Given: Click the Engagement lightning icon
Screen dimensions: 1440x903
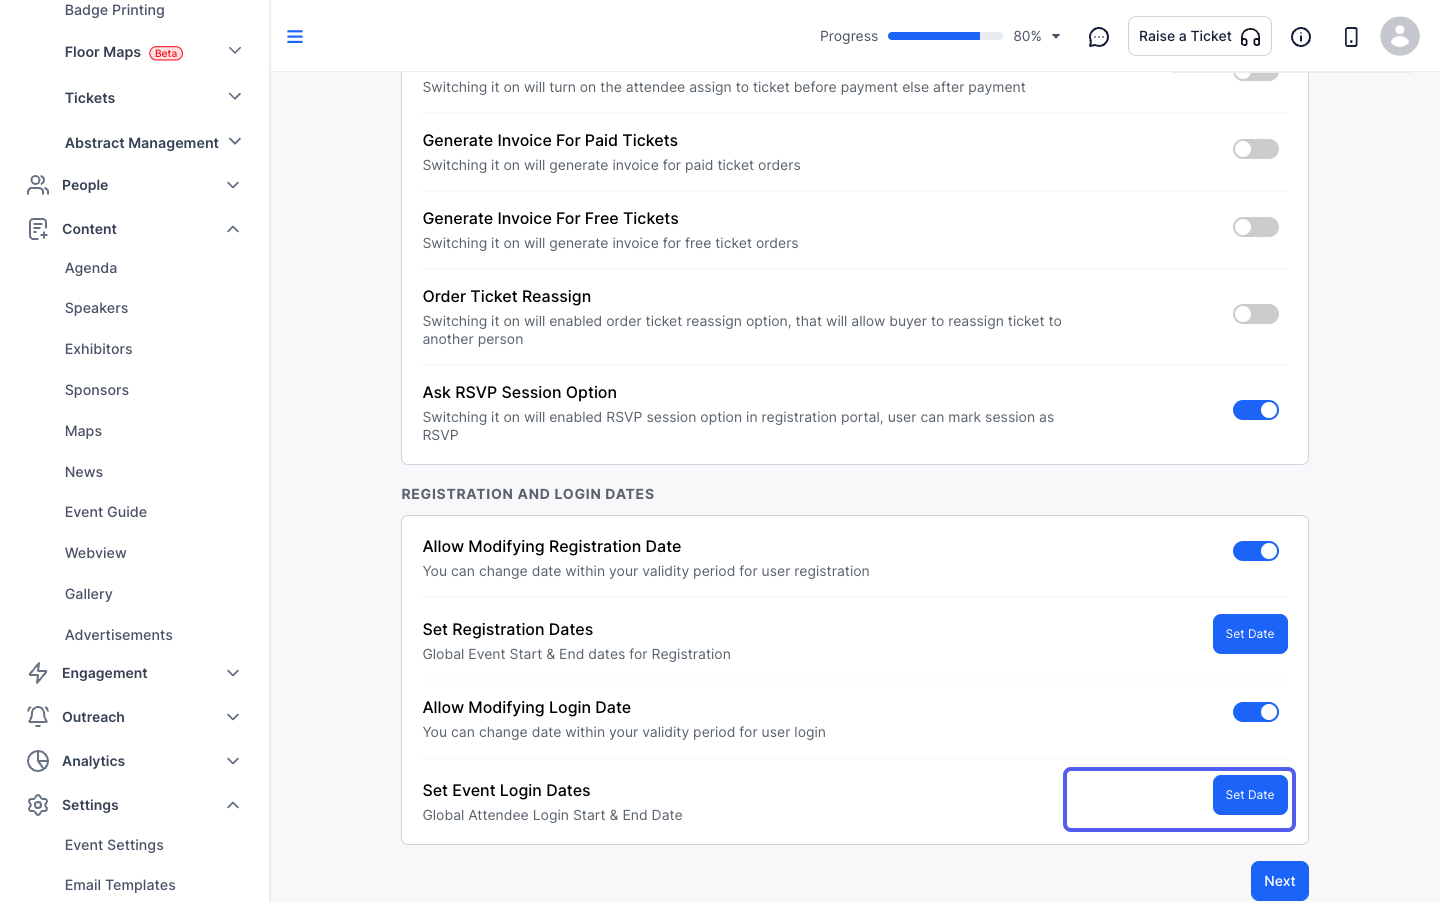Looking at the screenshot, I should pos(38,673).
